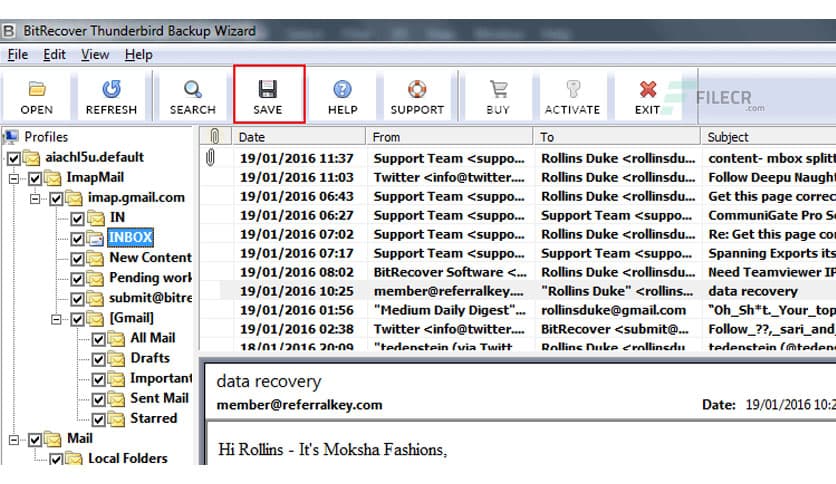
Task: Select the "Medium Daily Digest" email row
Action: click(x=518, y=310)
